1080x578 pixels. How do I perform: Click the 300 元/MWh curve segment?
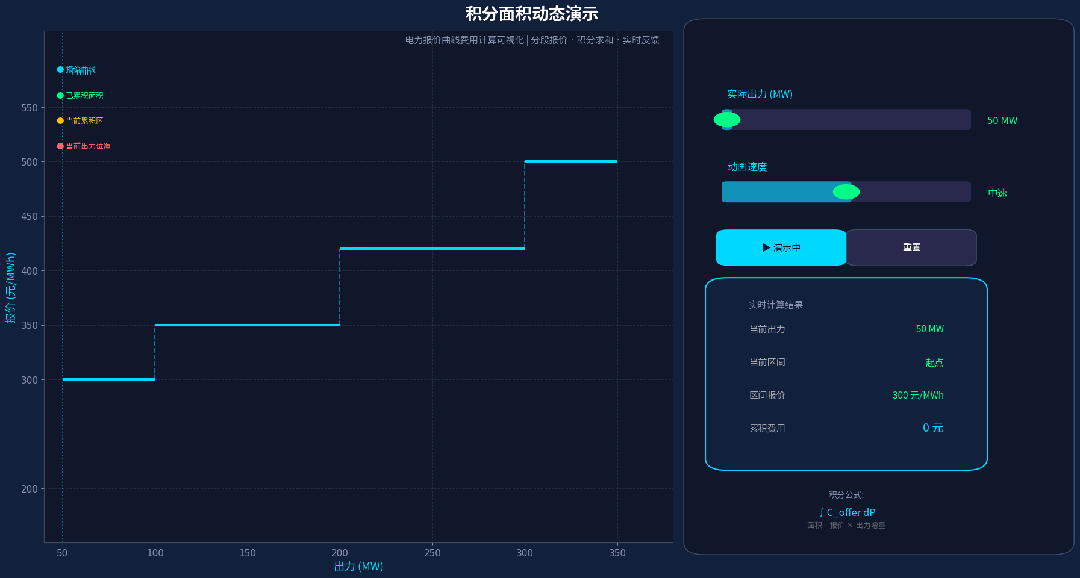tap(109, 380)
